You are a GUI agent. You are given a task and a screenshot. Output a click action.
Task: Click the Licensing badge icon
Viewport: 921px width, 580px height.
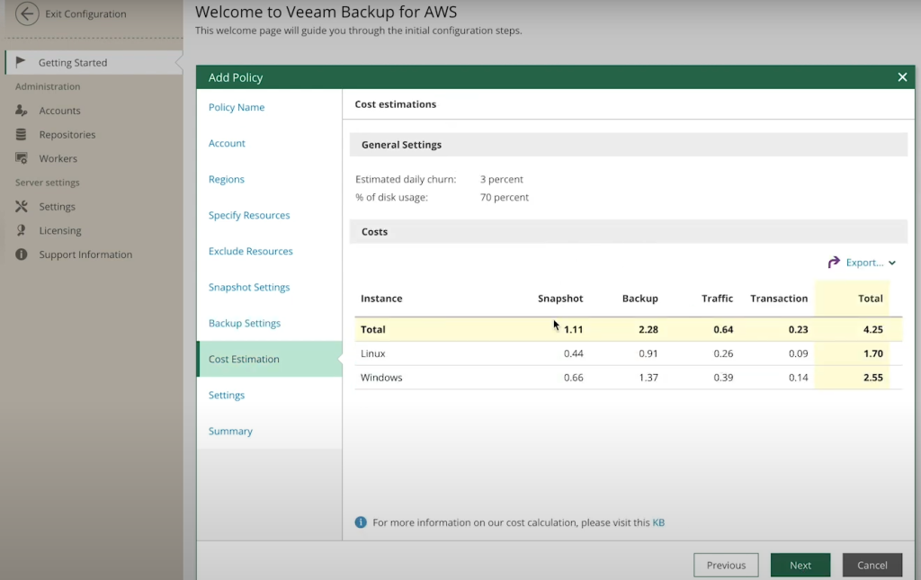21,230
